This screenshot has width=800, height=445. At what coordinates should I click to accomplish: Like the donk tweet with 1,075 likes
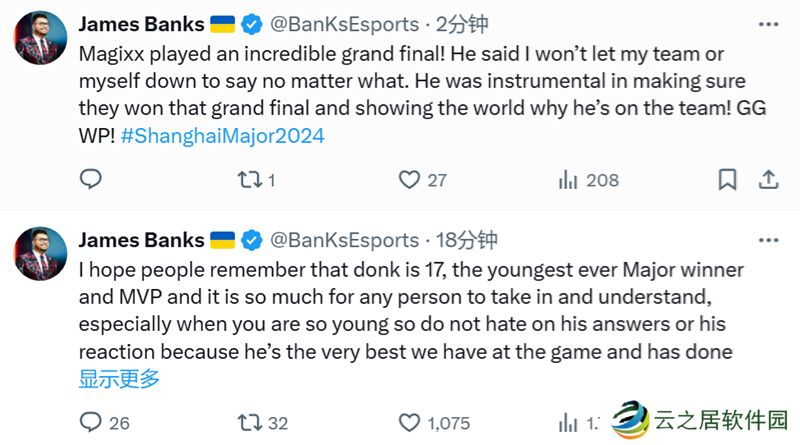point(408,422)
